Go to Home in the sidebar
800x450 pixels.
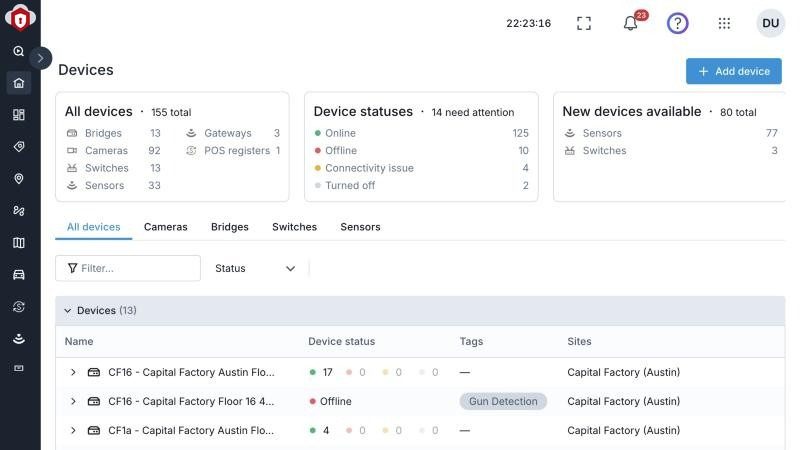point(19,83)
